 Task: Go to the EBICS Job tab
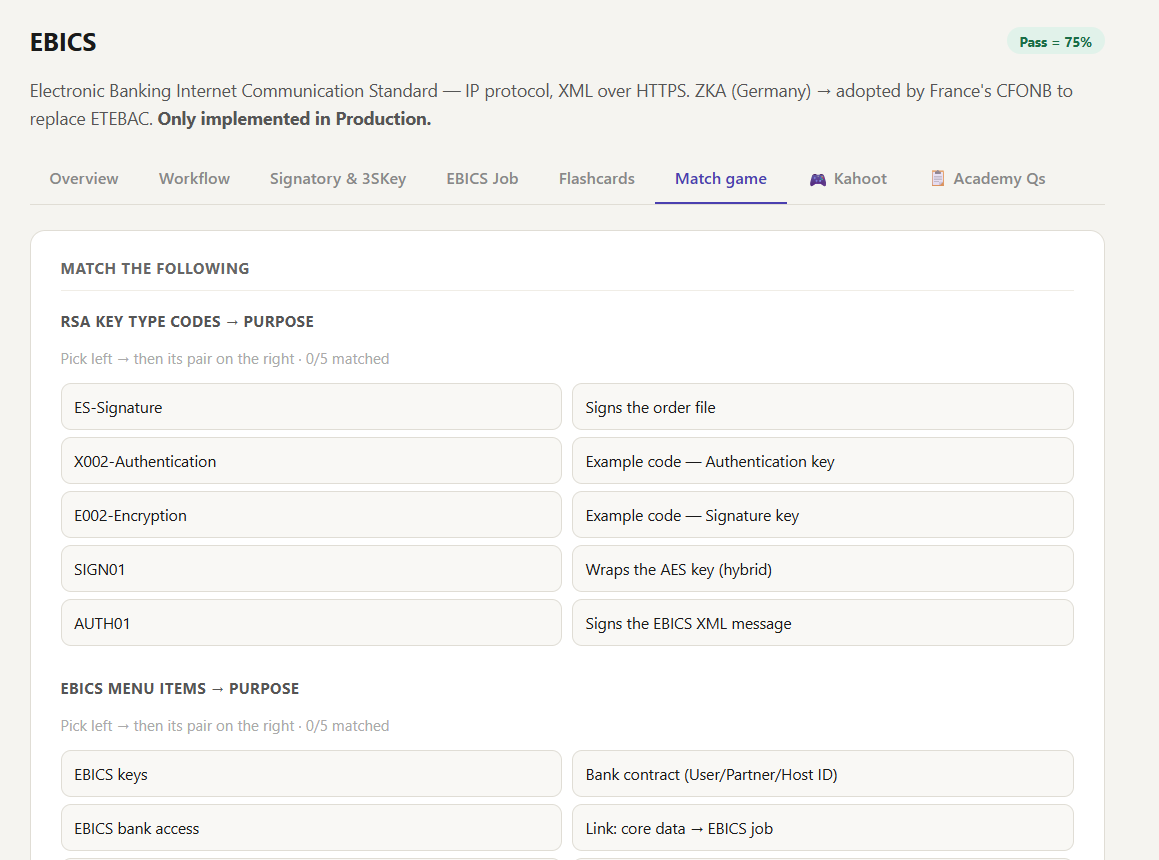pyautogui.click(x=482, y=179)
